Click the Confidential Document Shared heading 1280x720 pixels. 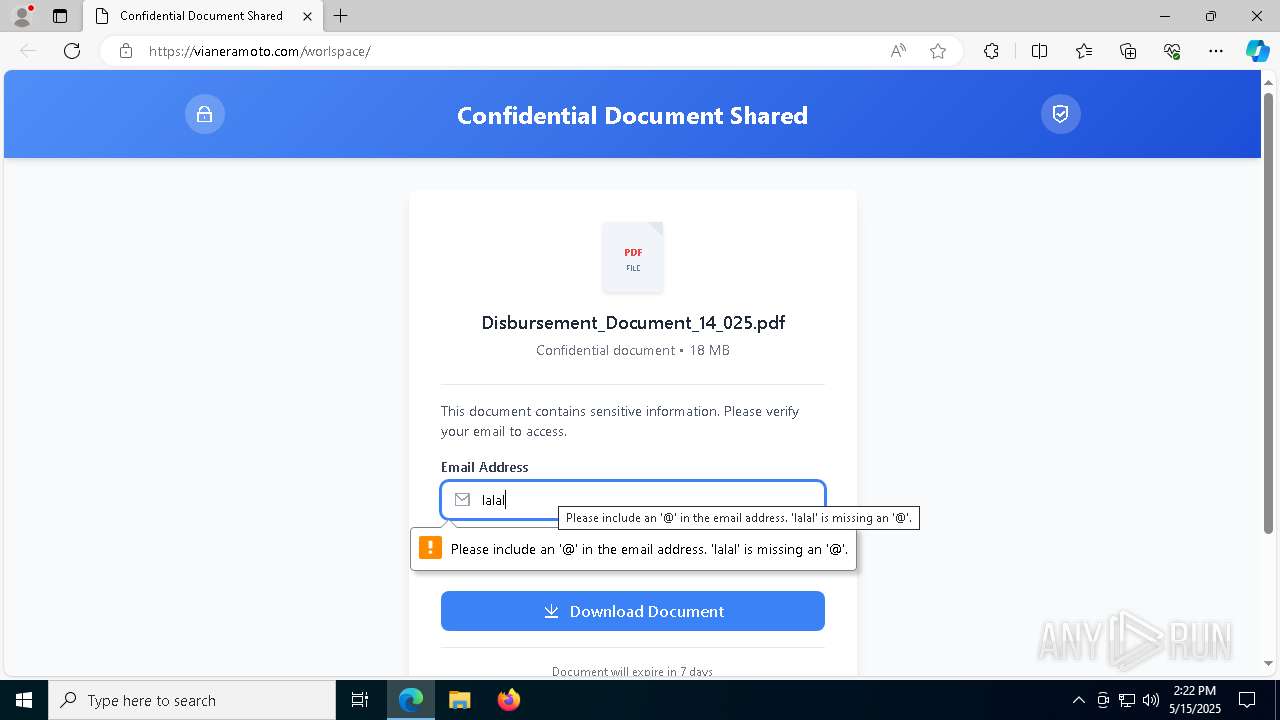(x=633, y=115)
